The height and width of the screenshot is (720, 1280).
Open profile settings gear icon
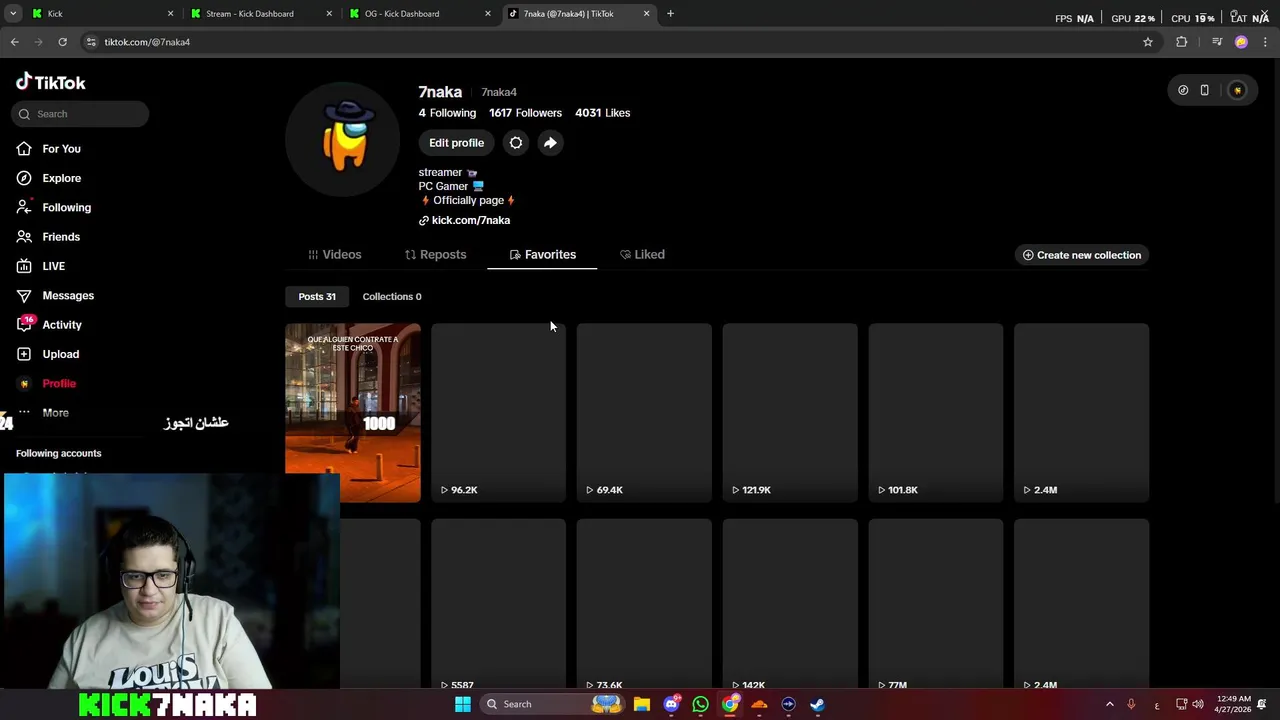[516, 143]
